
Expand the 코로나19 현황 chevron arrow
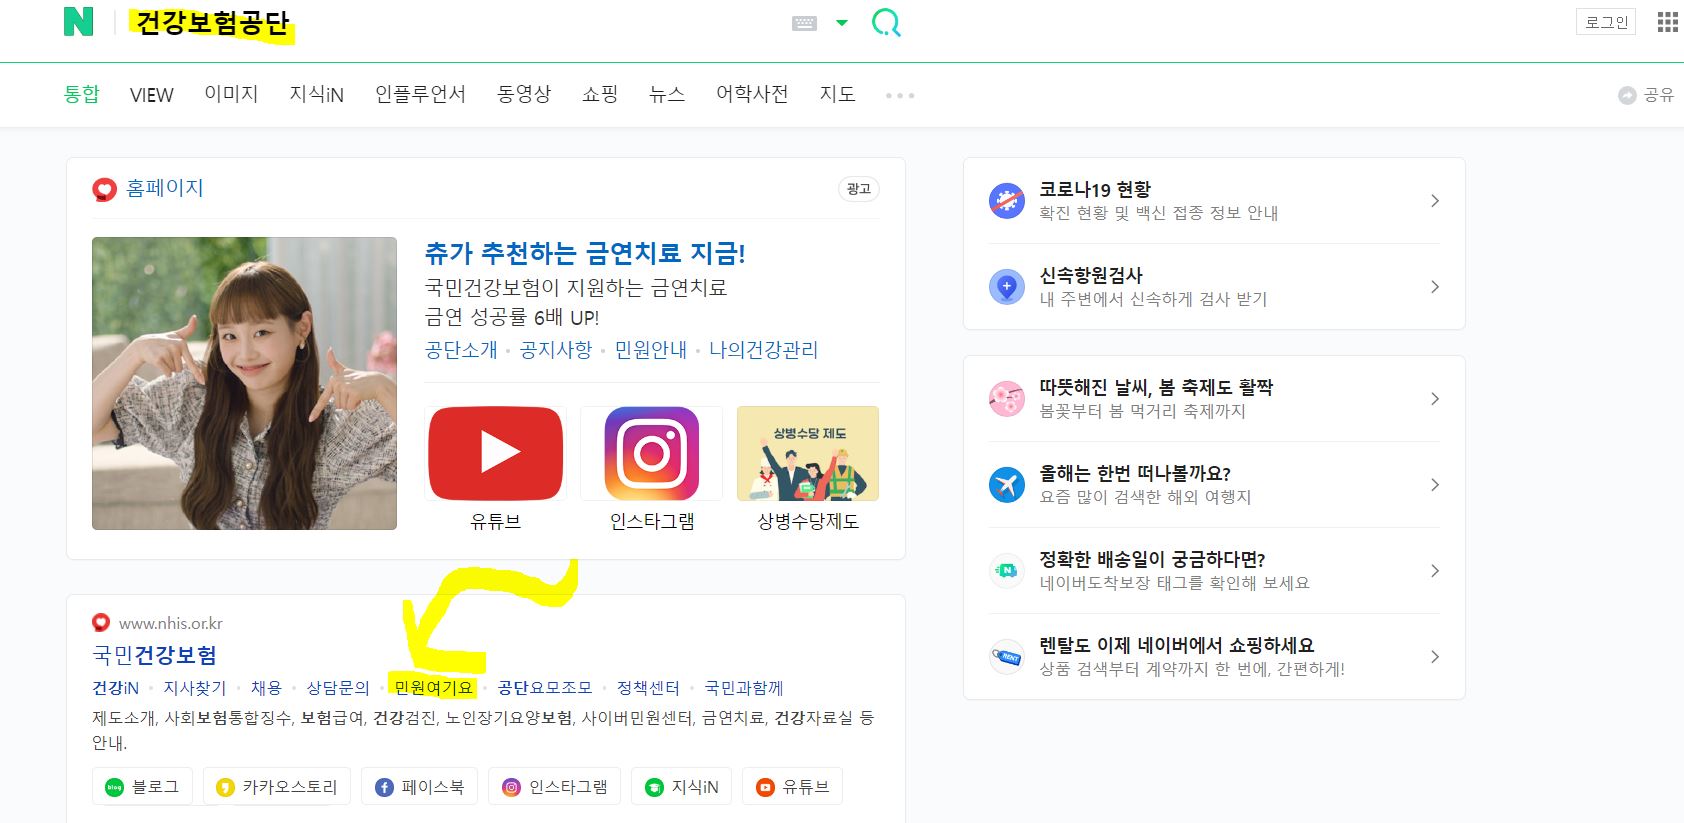click(x=1435, y=201)
